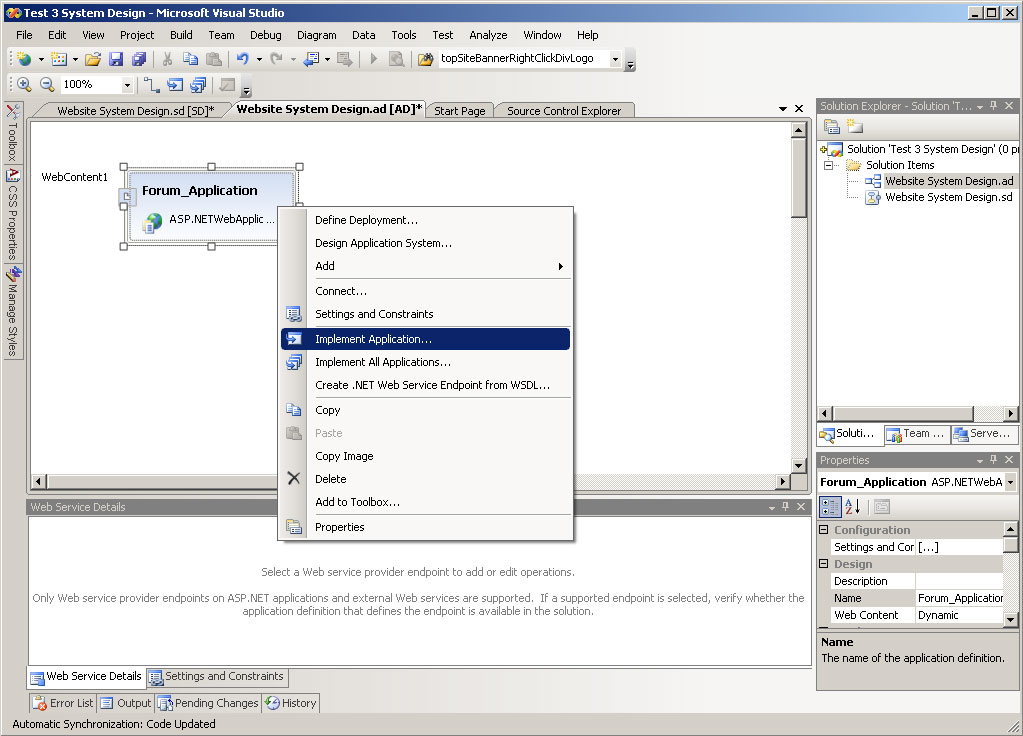
Task: Click Add New Solution Folder icon
Action: [854, 126]
